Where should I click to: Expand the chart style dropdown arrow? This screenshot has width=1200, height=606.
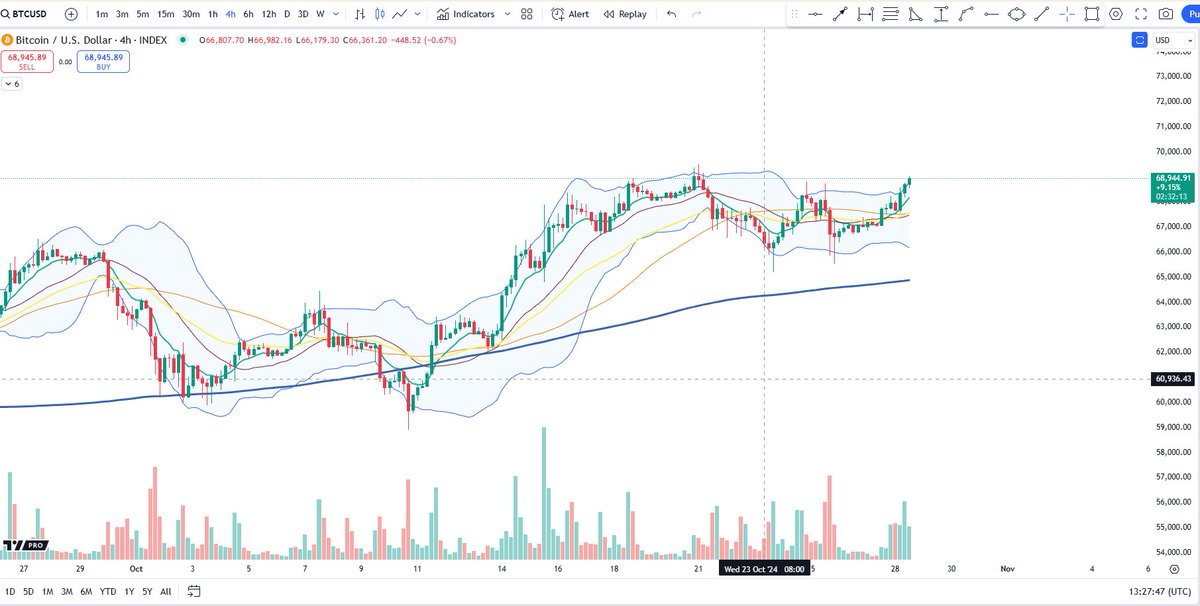click(418, 15)
